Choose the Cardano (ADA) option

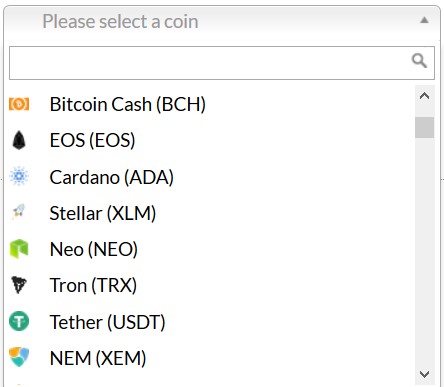coord(210,177)
